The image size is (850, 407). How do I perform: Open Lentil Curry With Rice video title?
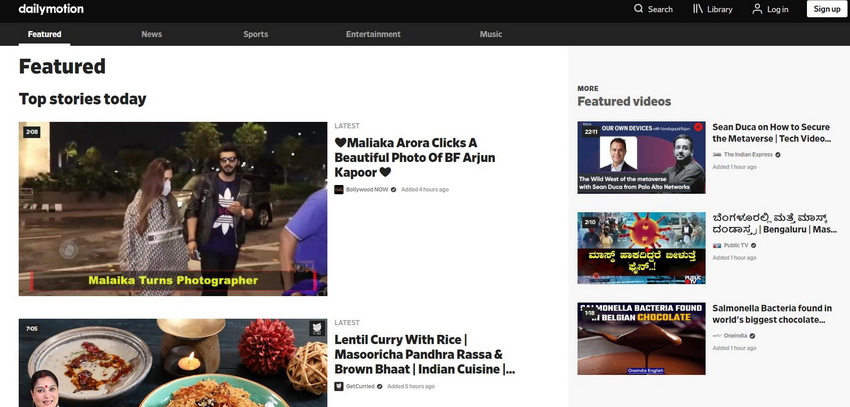(x=424, y=354)
